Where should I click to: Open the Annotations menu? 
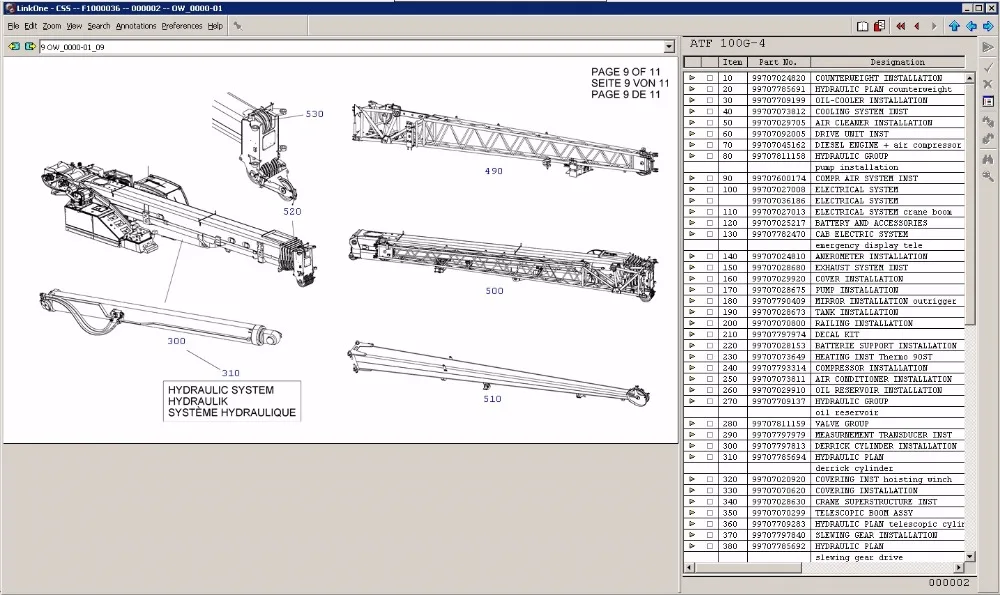pyautogui.click(x=136, y=26)
